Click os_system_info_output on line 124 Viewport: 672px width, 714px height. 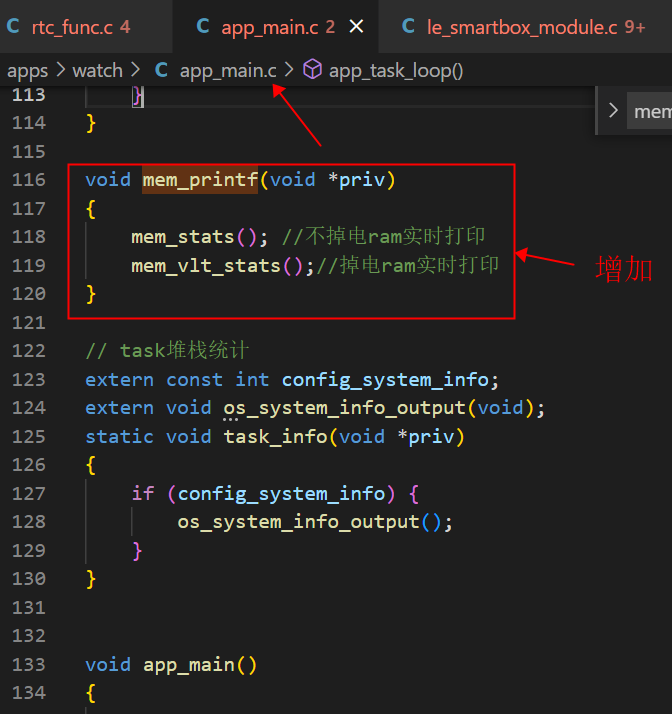(x=345, y=408)
